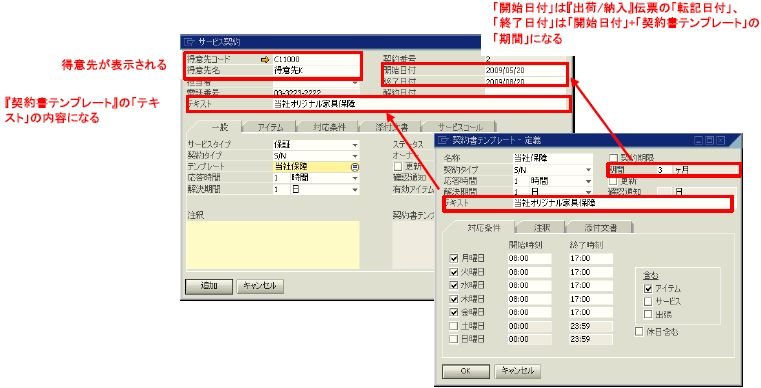Image resolution: width=761 pixels, height=388 pixels.
Task: Uncheck the 月曜日 checkbox
Action: click(454, 259)
